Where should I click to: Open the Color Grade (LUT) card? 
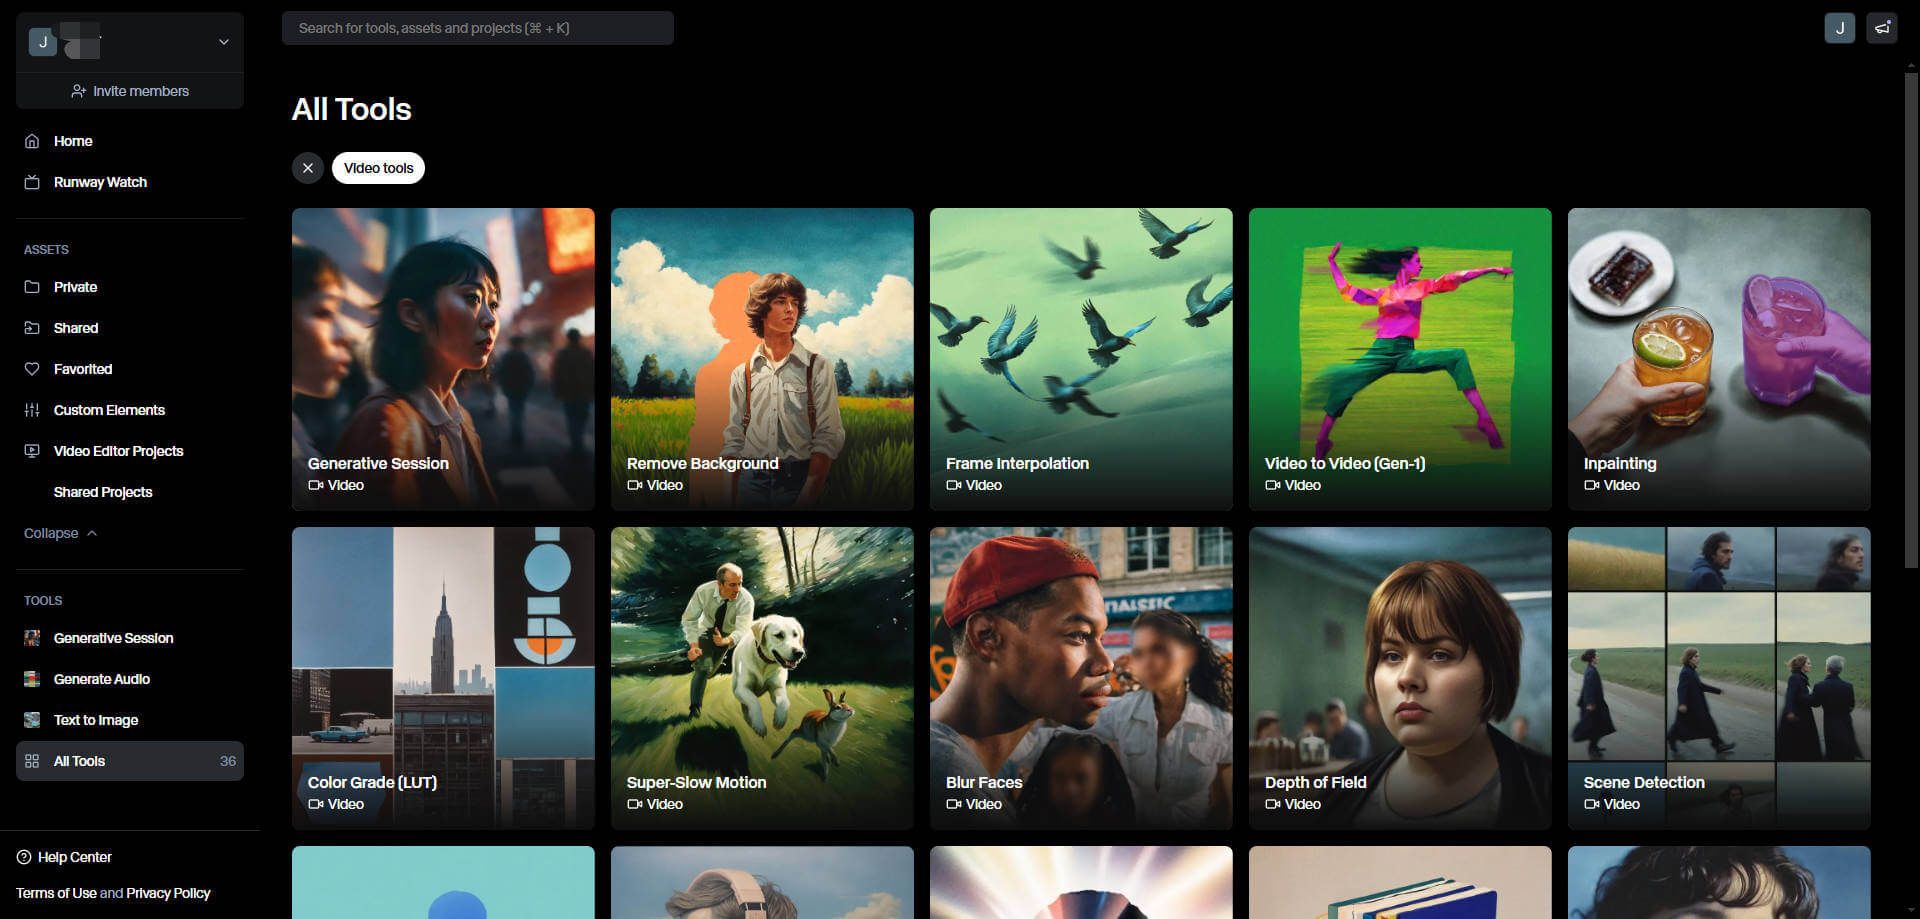443,678
